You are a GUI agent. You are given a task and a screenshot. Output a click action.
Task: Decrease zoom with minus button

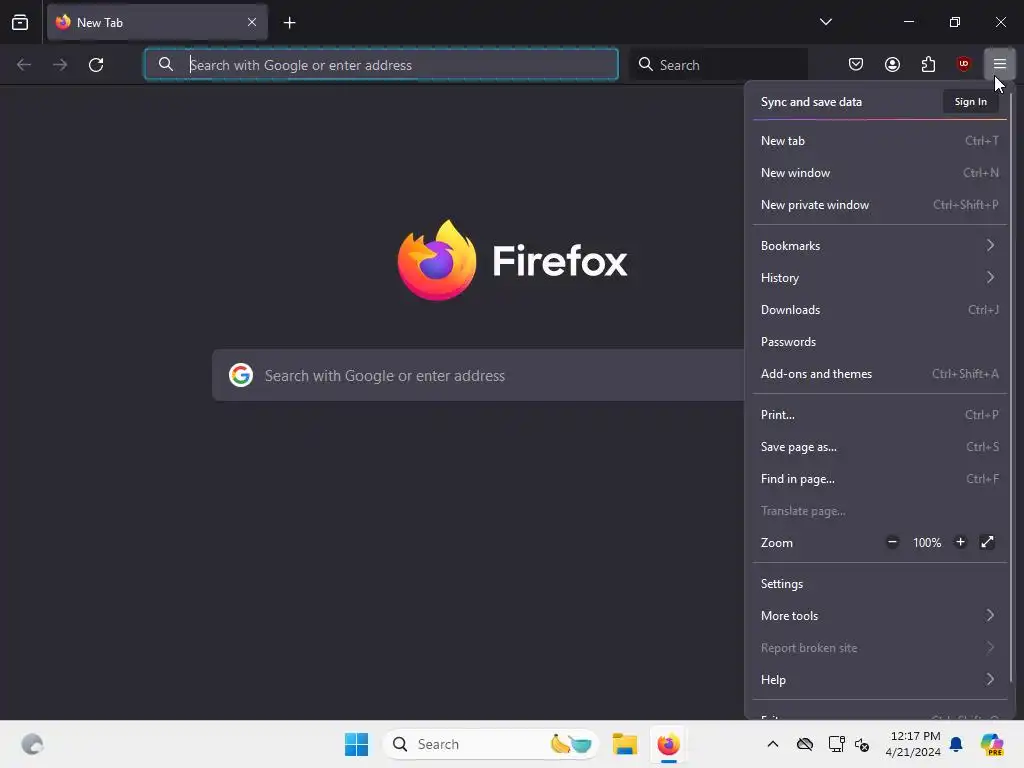point(892,542)
